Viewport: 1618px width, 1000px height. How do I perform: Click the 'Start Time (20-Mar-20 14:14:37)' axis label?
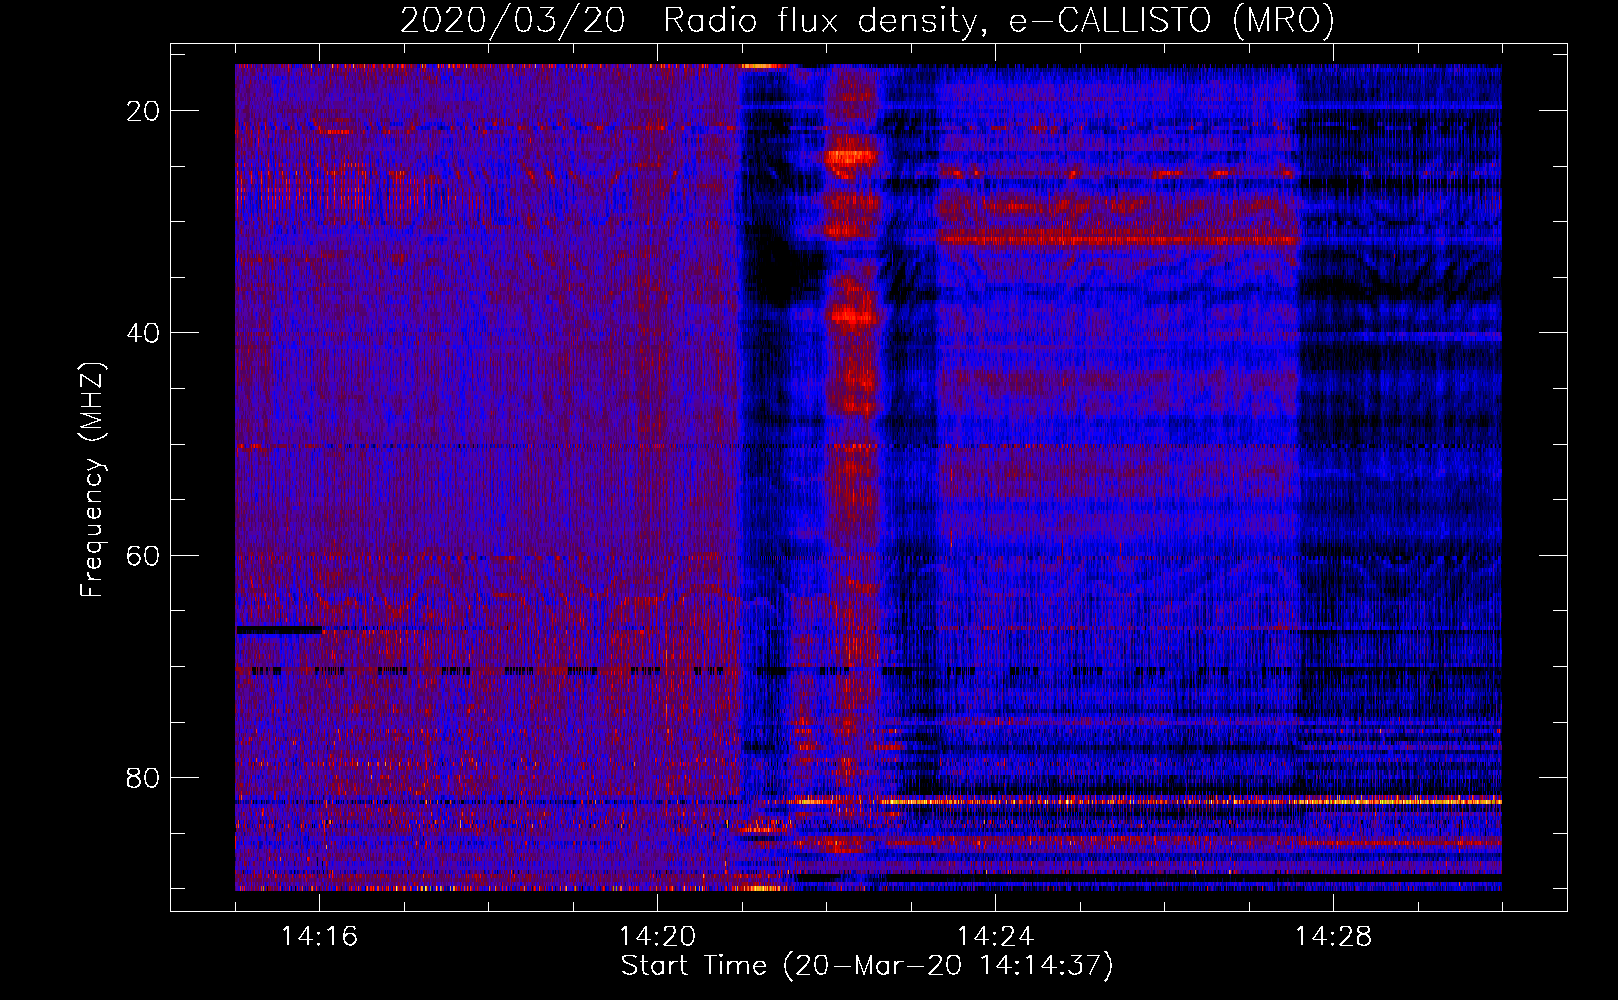(x=867, y=966)
